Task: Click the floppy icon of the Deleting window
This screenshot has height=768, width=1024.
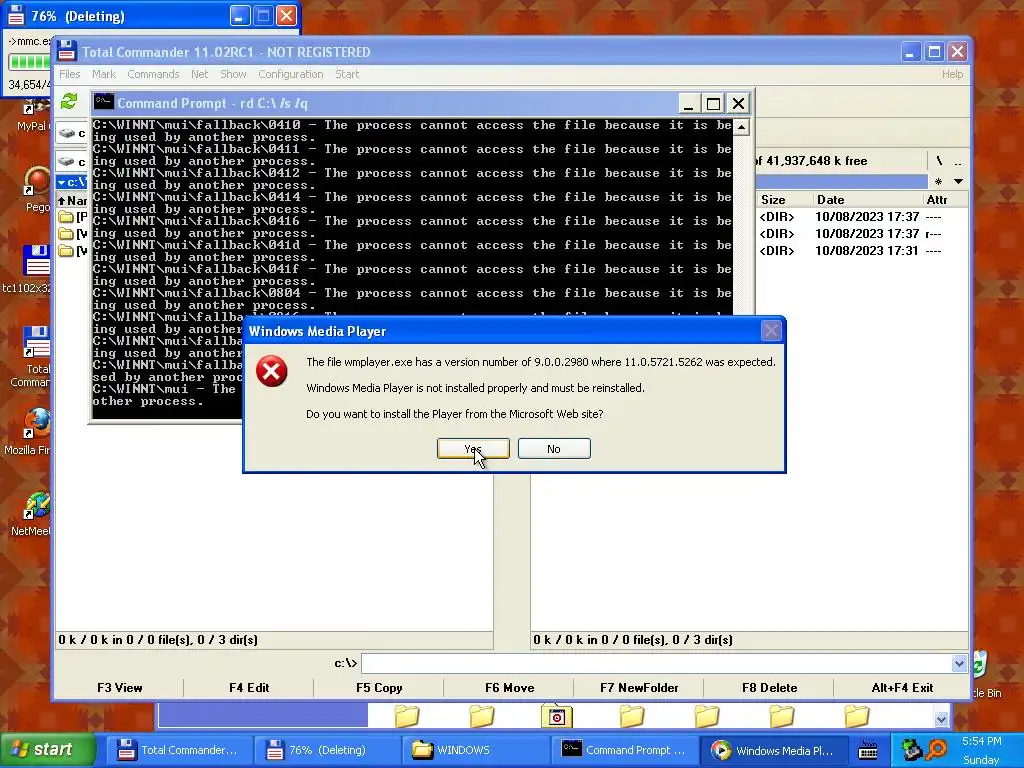Action: point(16,15)
